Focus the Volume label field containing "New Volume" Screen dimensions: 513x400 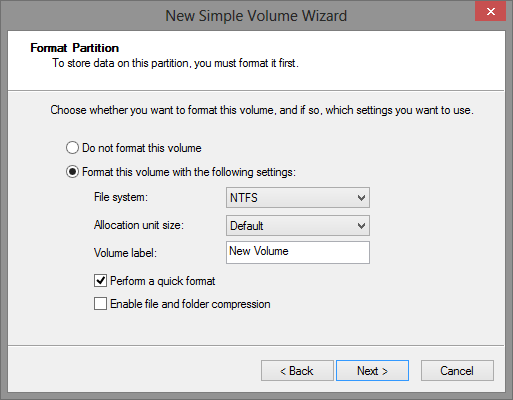point(298,252)
